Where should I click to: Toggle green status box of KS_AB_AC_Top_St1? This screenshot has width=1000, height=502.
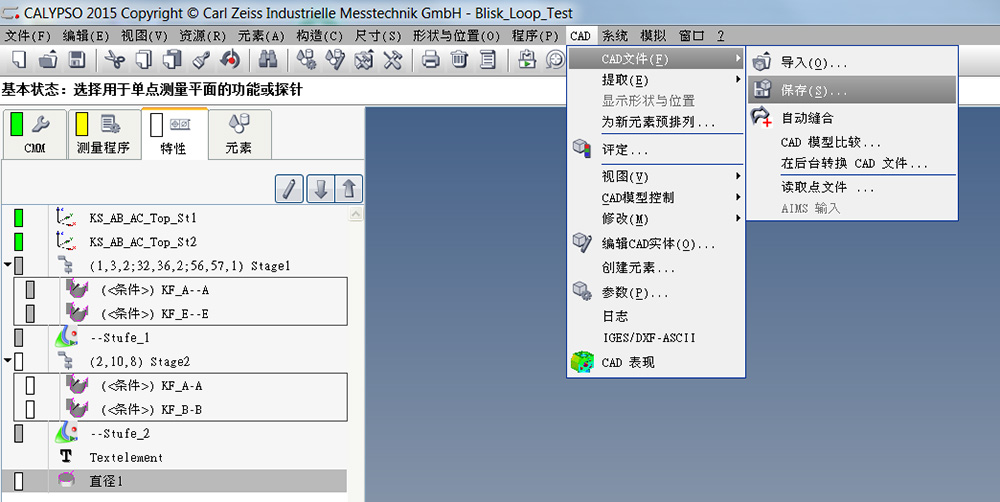pyautogui.click(x=18, y=218)
